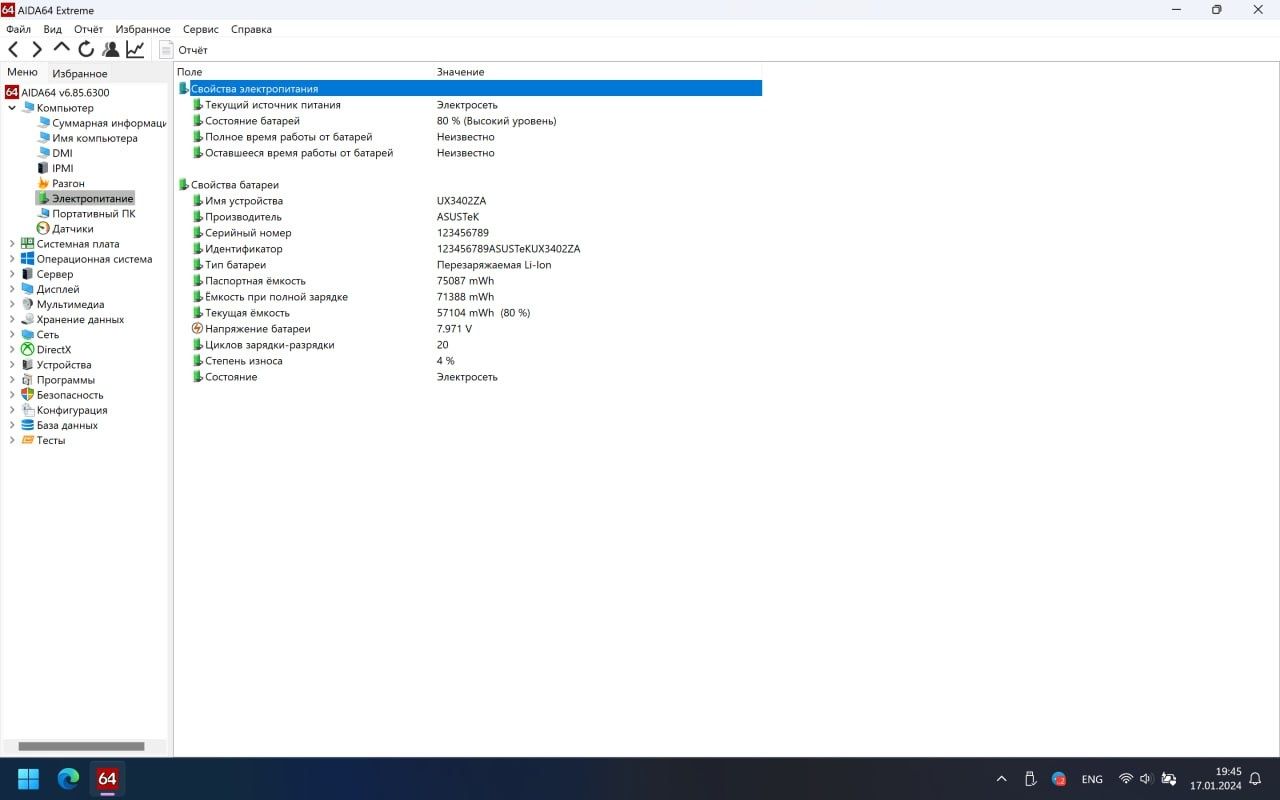
Task: Open the volume tray icon
Action: [1145, 779]
